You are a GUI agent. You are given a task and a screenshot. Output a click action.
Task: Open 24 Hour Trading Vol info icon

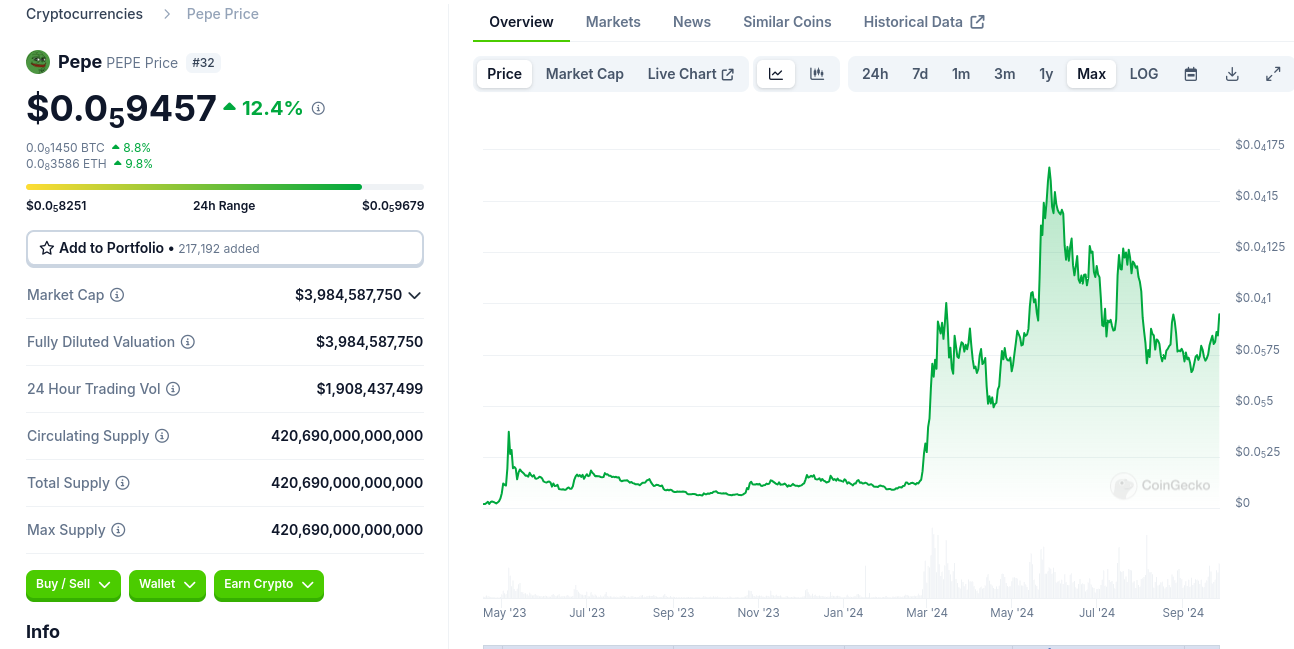click(173, 389)
